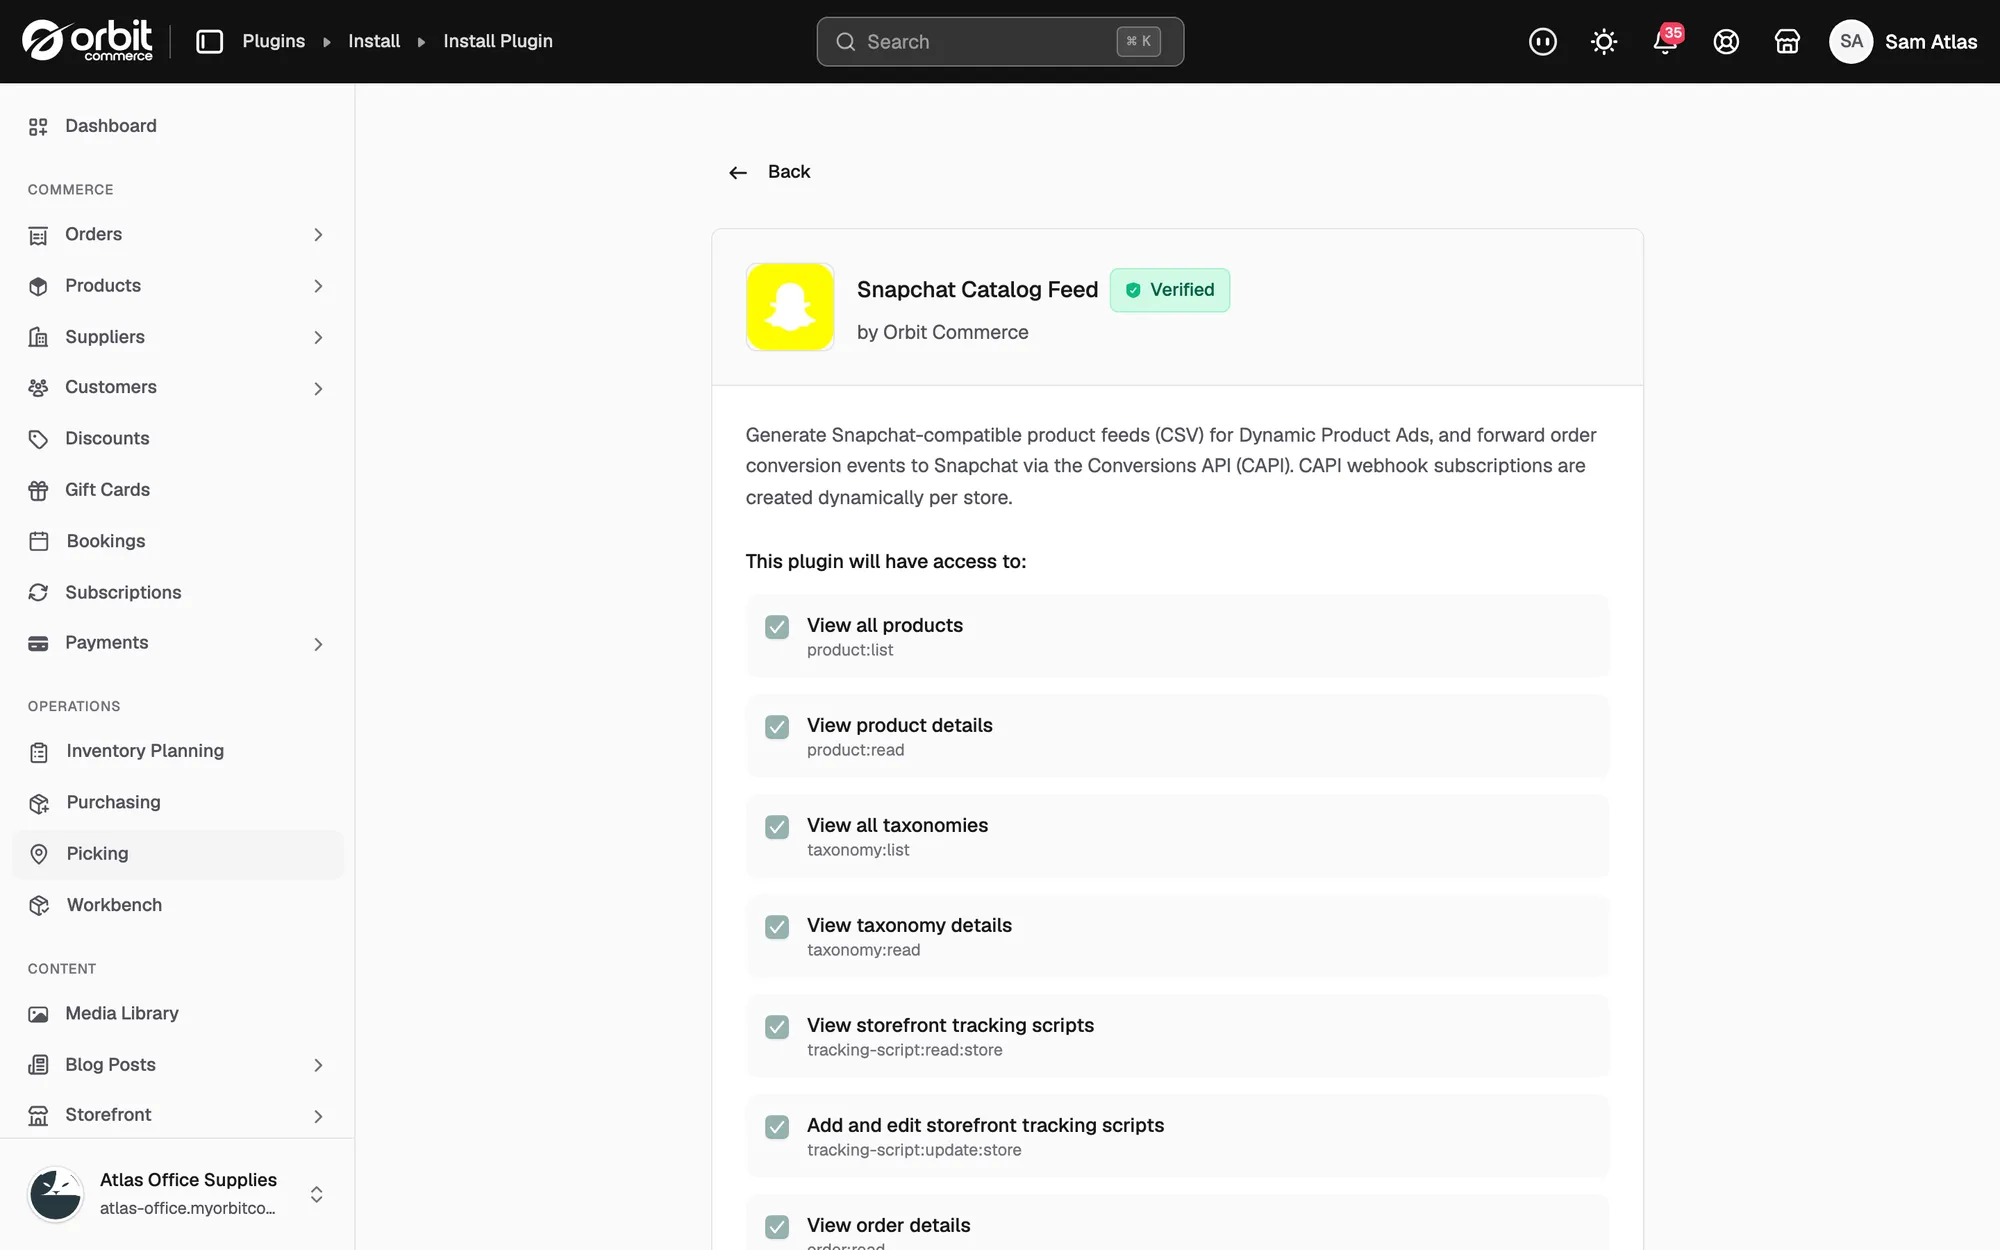The width and height of the screenshot is (2000, 1250).
Task: Click the Media Library image icon
Action: [38, 1014]
